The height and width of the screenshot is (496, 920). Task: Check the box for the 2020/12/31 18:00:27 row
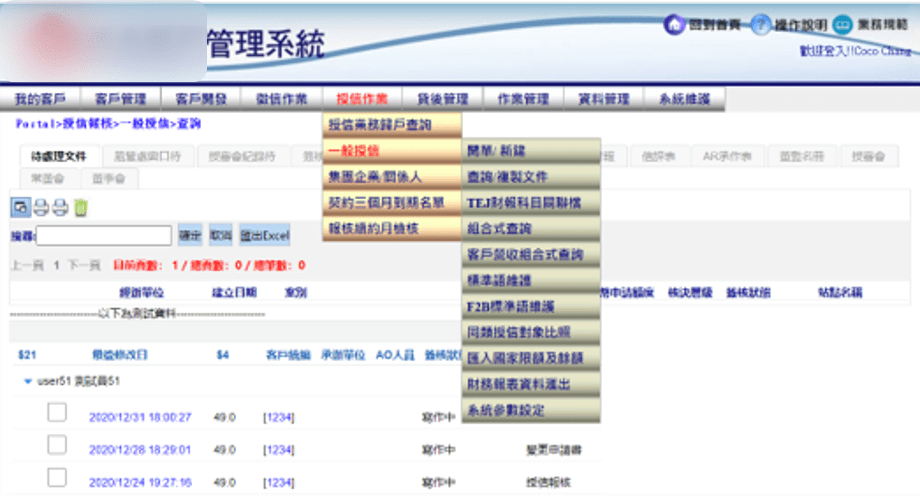[57, 413]
